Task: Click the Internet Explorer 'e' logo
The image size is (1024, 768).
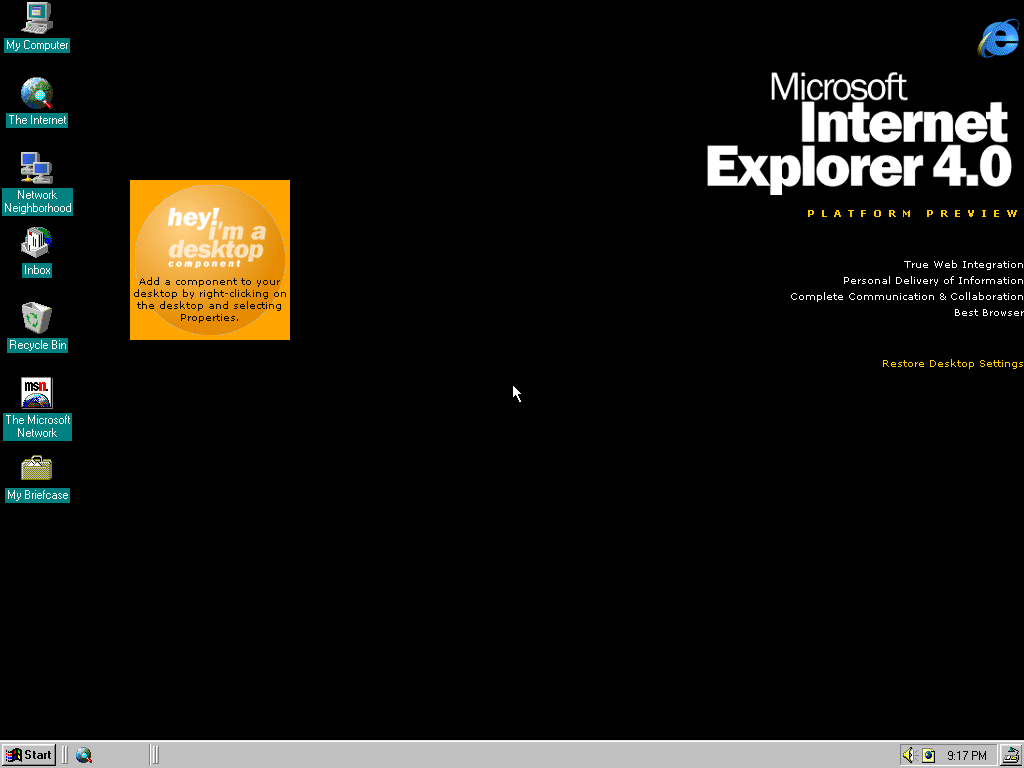Action: (x=998, y=39)
